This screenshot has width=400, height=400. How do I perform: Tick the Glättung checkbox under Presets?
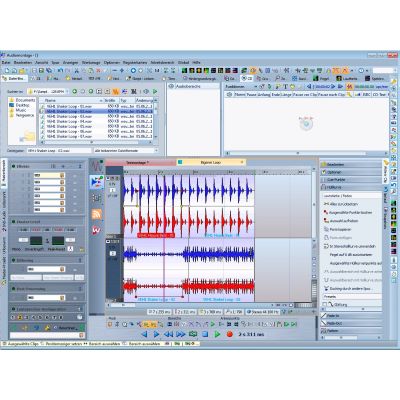(325, 304)
